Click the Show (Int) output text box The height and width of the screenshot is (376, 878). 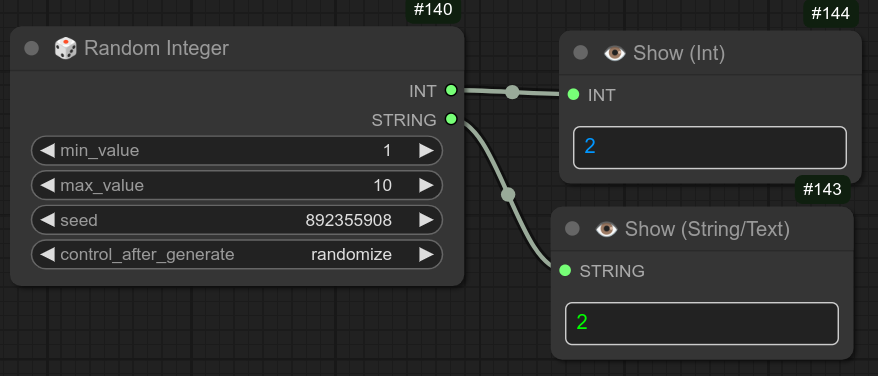tap(709, 147)
